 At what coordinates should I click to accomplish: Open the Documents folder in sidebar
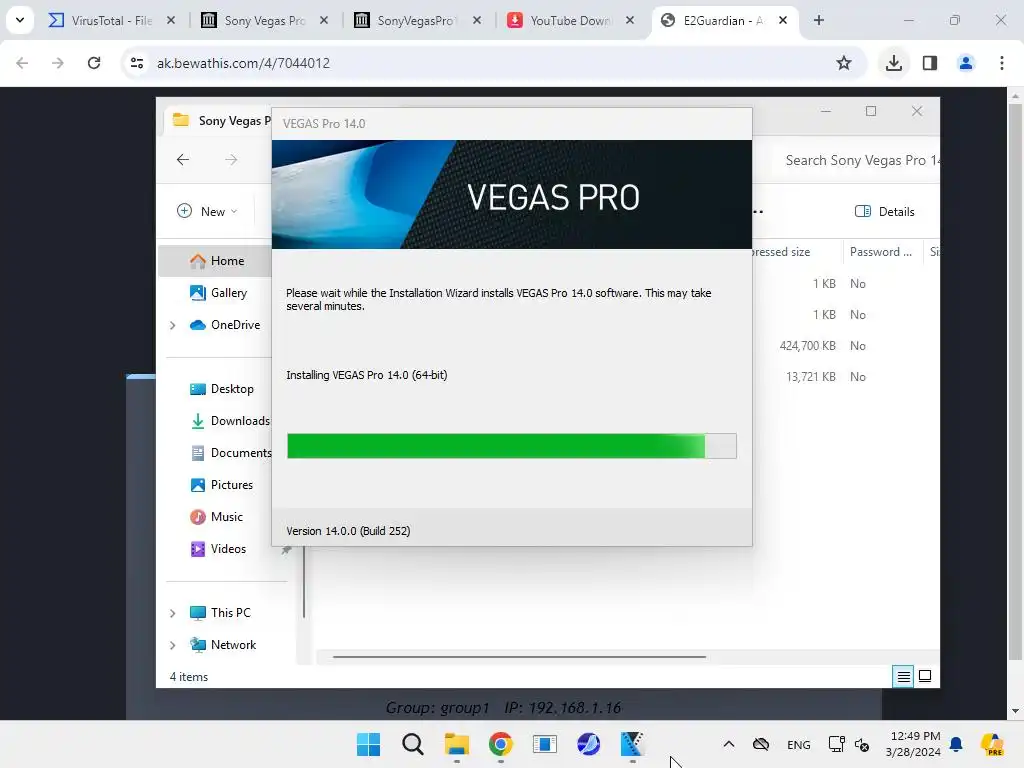point(230,453)
